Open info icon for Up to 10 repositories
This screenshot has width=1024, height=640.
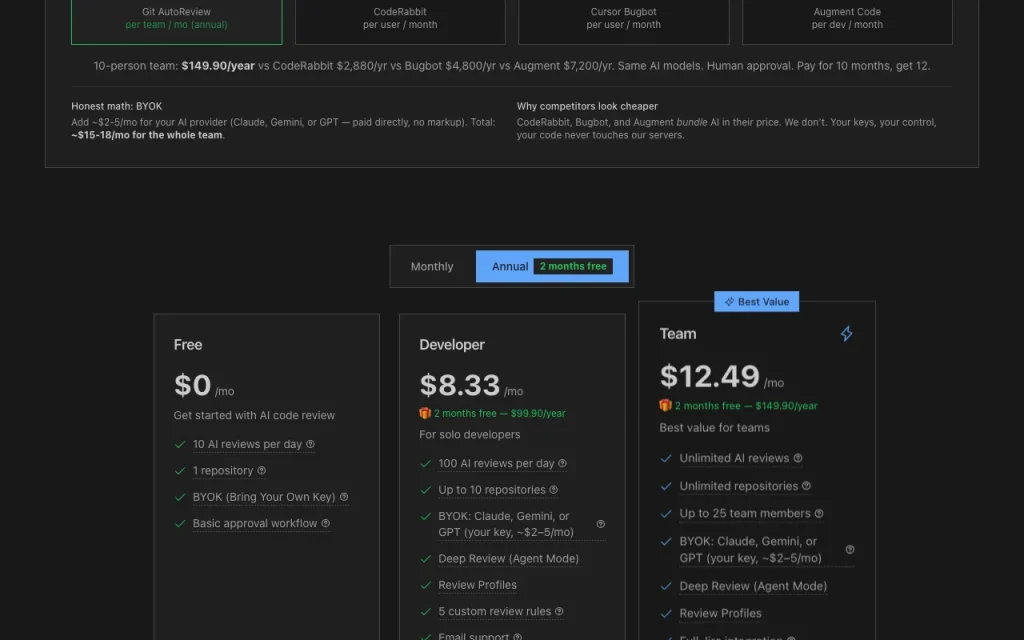(x=553, y=490)
